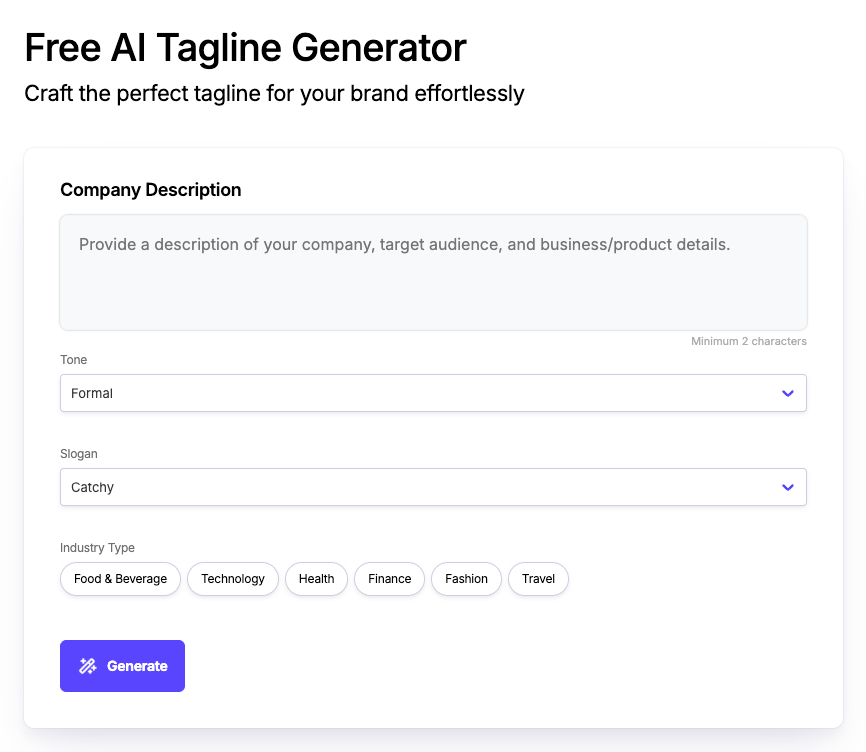The width and height of the screenshot is (866, 752).
Task: Open the Slogan dropdown showing Catchy
Action: coord(433,487)
